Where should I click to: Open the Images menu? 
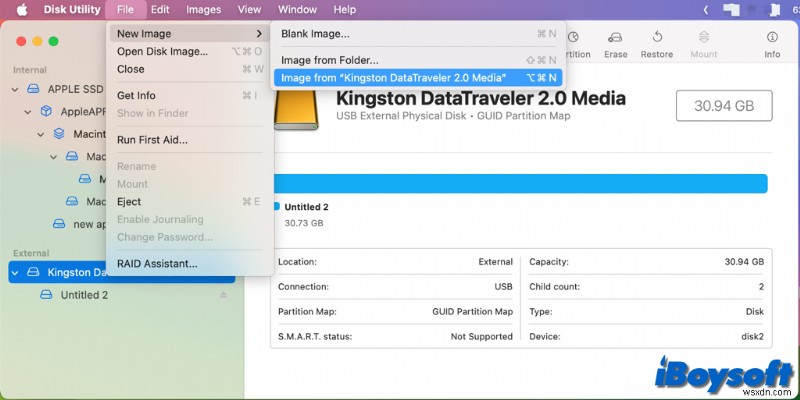pos(204,10)
